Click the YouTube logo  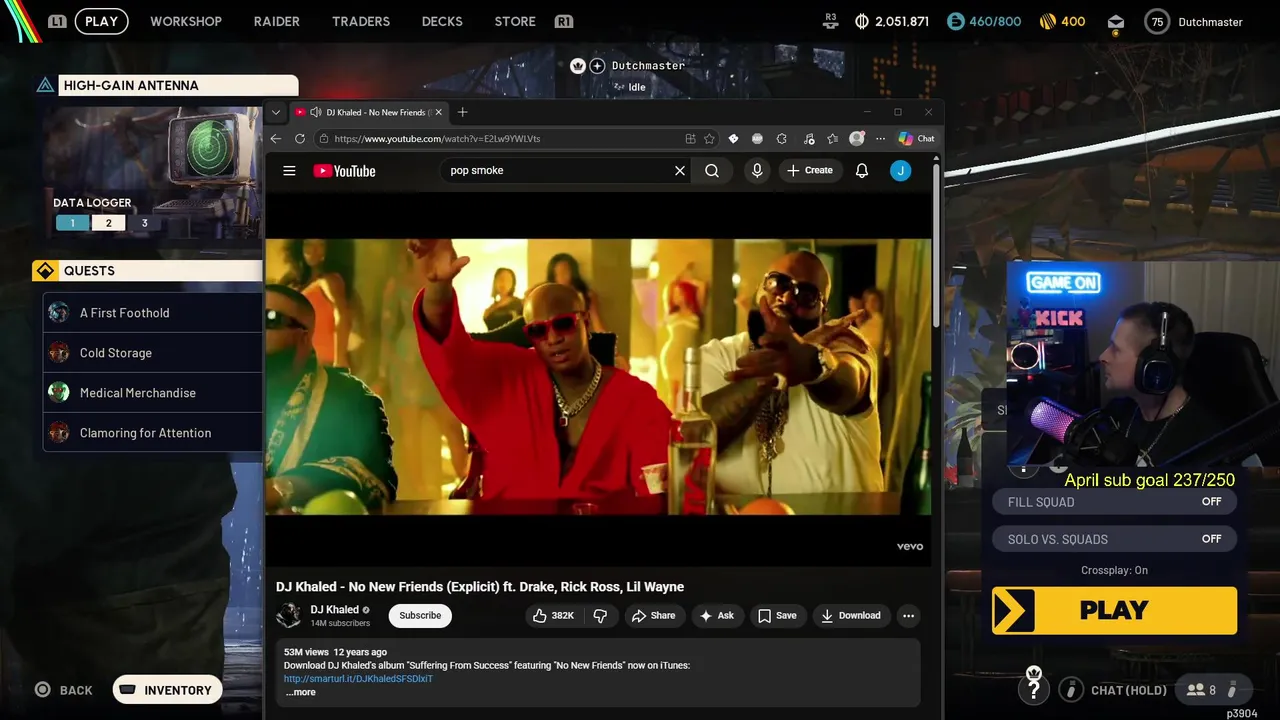click(x=344, y=171)
